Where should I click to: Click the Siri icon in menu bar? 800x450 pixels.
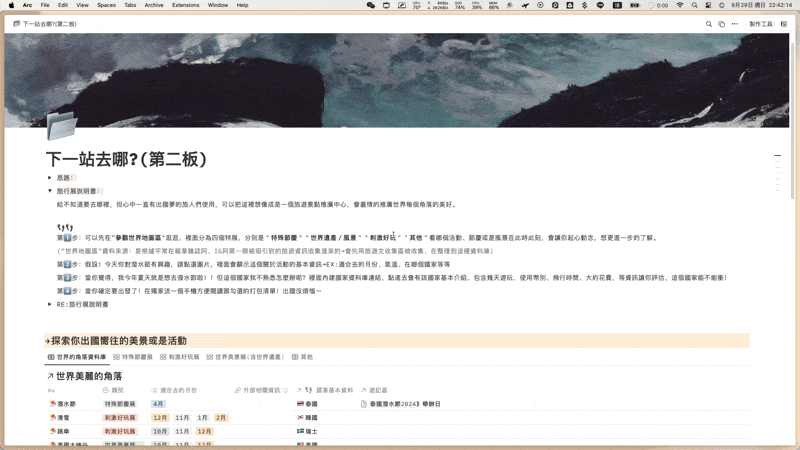[721, 5]
